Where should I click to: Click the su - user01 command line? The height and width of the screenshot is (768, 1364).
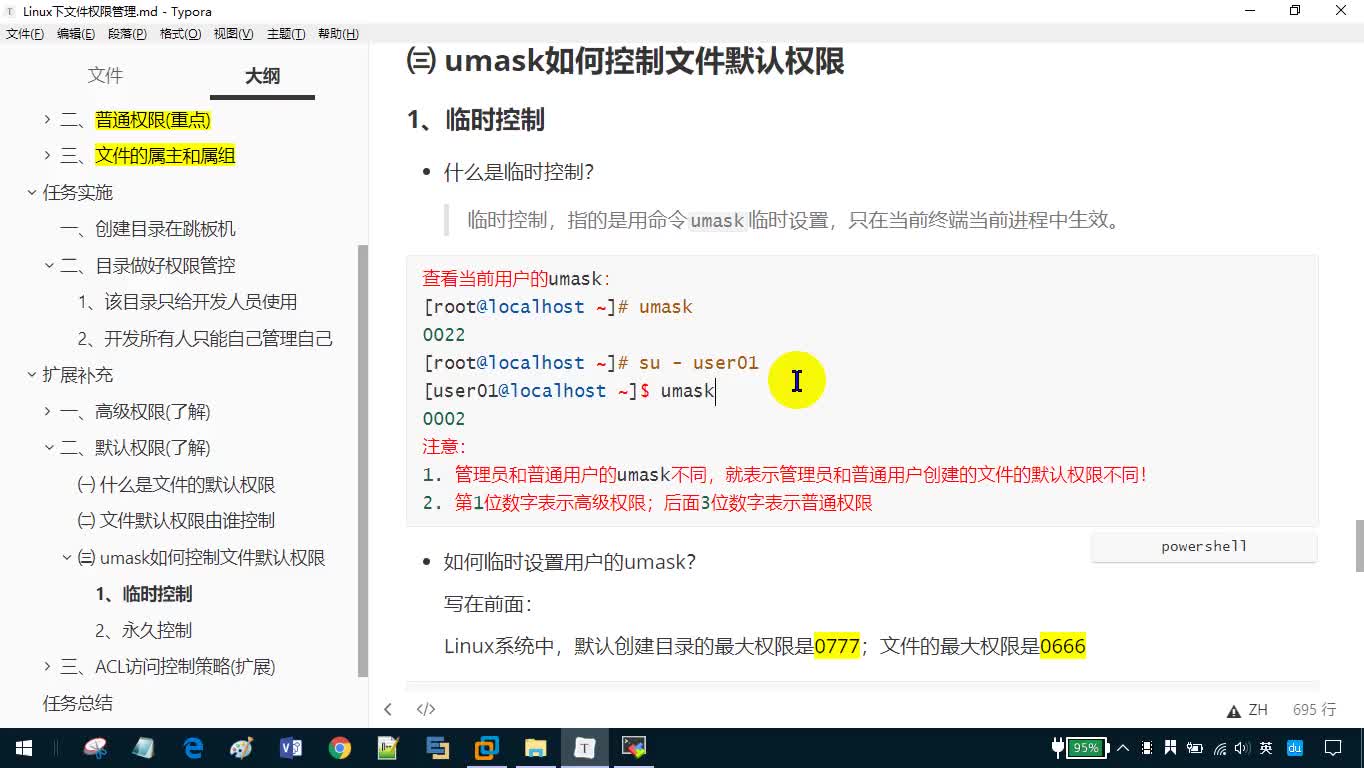pyautogui.click(x=591, y=363)
